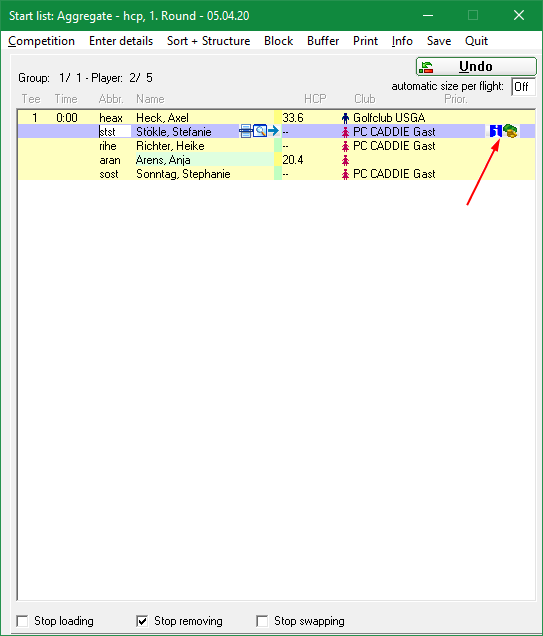Click the blue arrow icon beside Stökle, Stefanie
543x636 pixels.
273,131
